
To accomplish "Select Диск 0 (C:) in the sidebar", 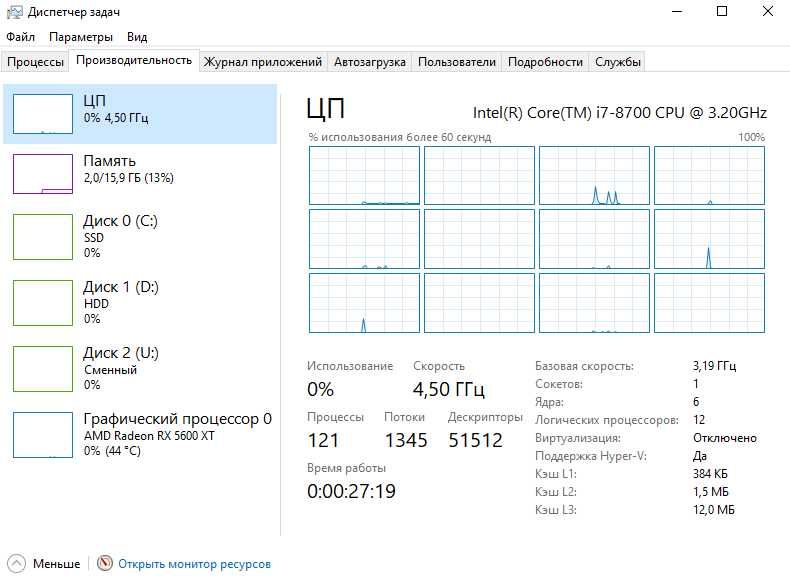I will 140,236.
